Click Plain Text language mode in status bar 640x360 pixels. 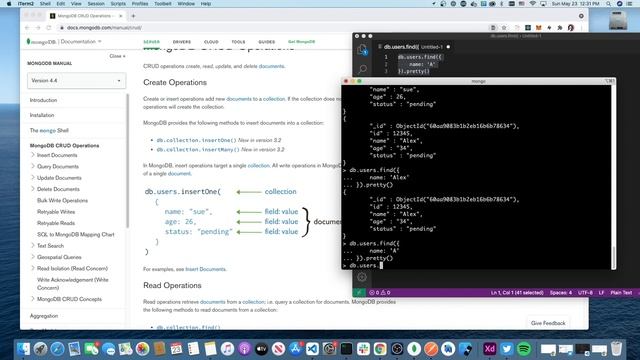coord(621,293)
